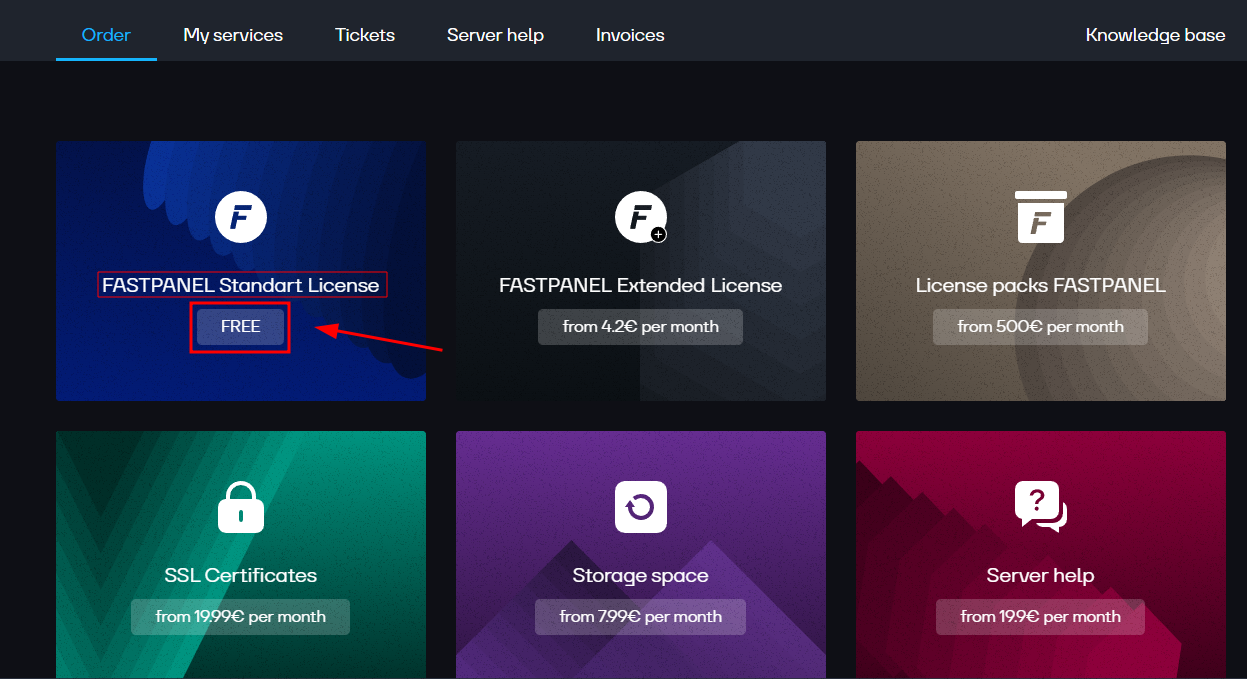Switch to the Order tab
Screen dimensions: 1247x679
coord(106,35)
